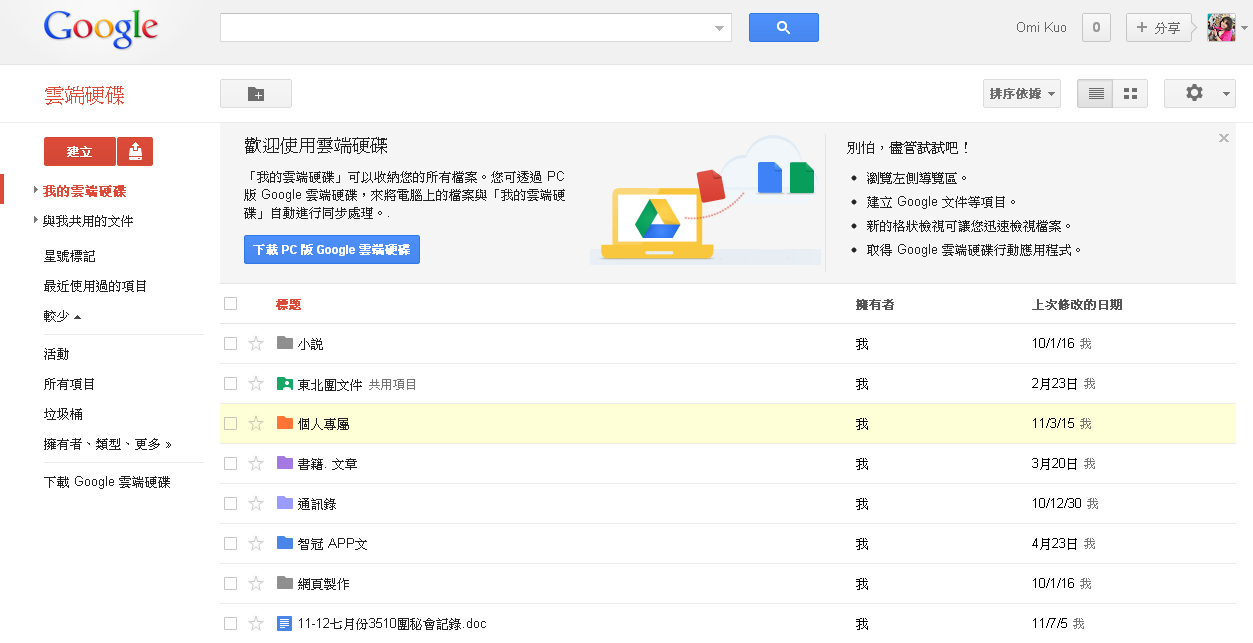Collapse the 較少 sidebar section
The image size is (1253, 643).
click(62, 316)
